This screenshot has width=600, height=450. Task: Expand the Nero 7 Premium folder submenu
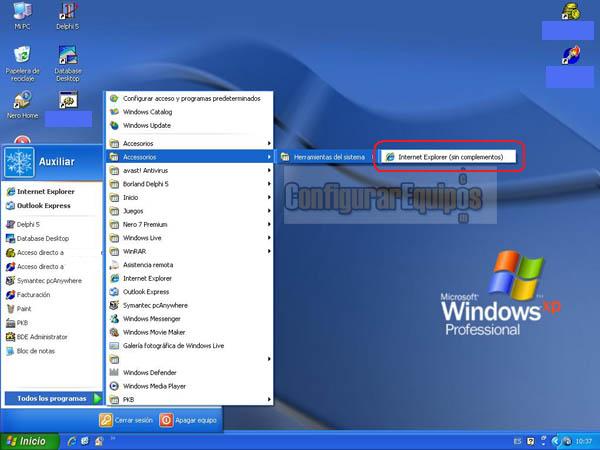coord(189,224)
